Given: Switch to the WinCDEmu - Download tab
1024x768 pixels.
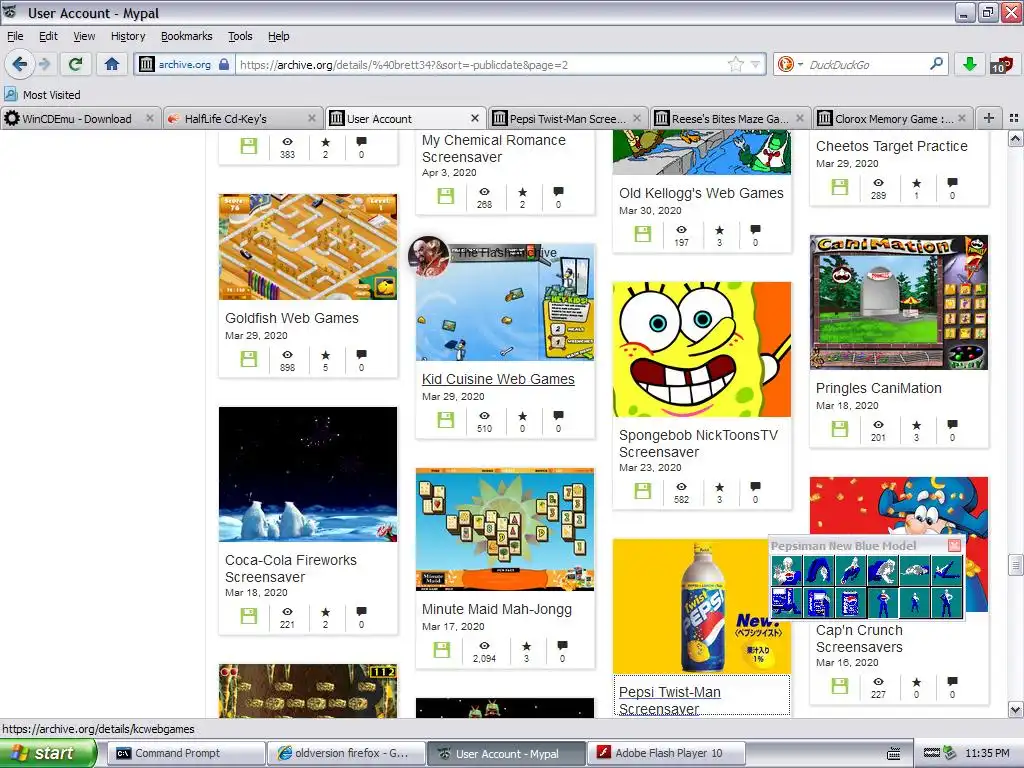Looking at the screenshot, I should pyautogui.click(x=79, y=118).
